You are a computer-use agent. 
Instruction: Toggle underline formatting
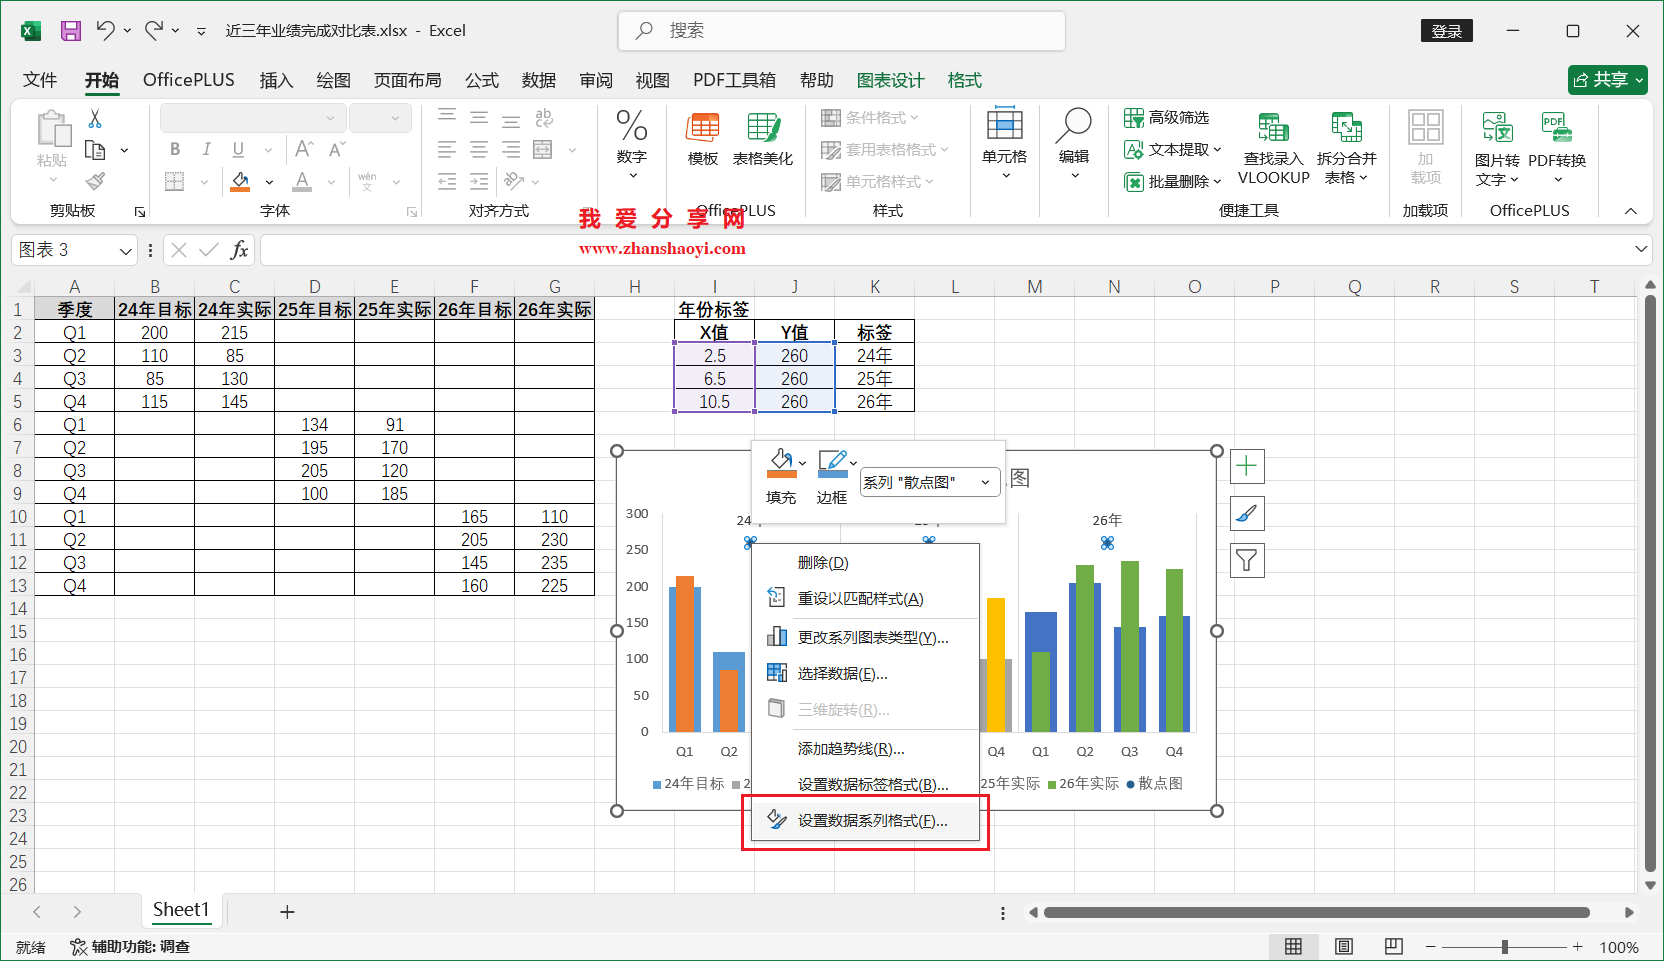pos(238,150)
